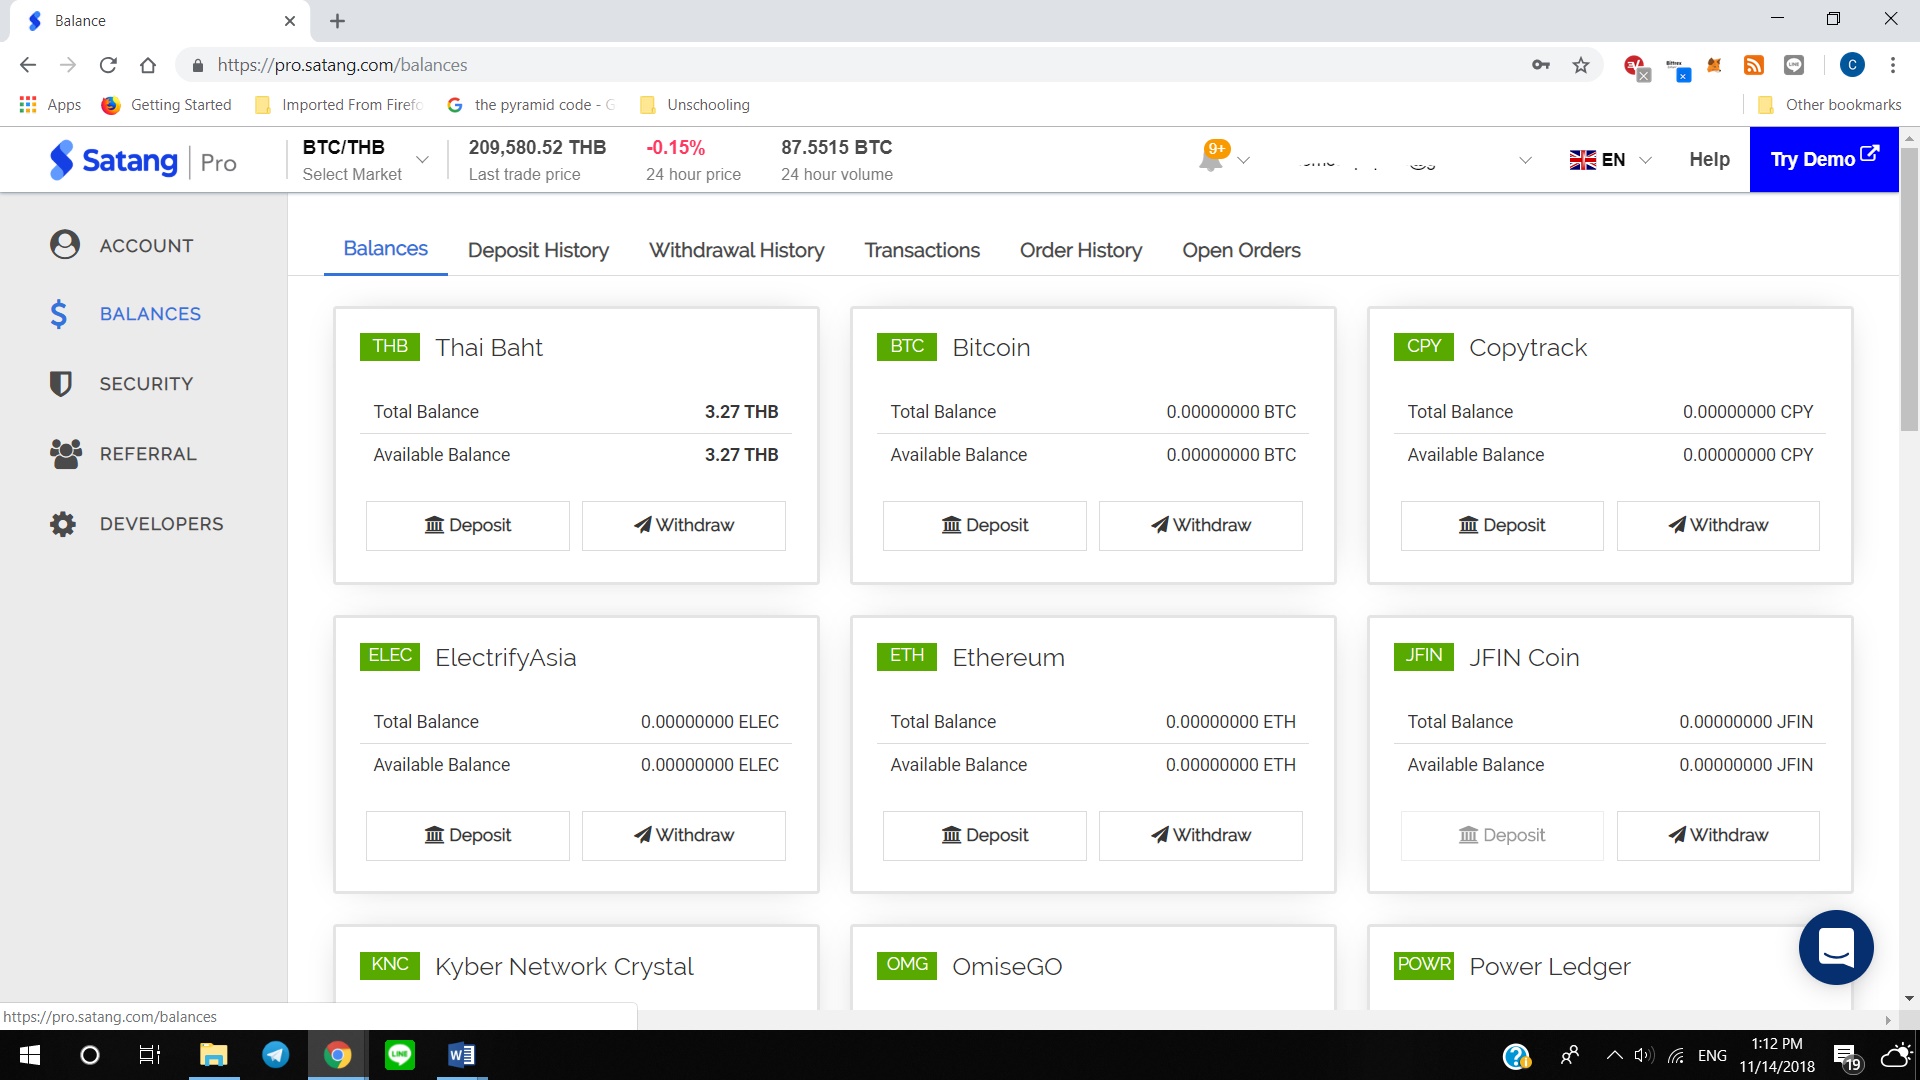
Task: Open the notification bell icon
Action: coord(1211,159)
